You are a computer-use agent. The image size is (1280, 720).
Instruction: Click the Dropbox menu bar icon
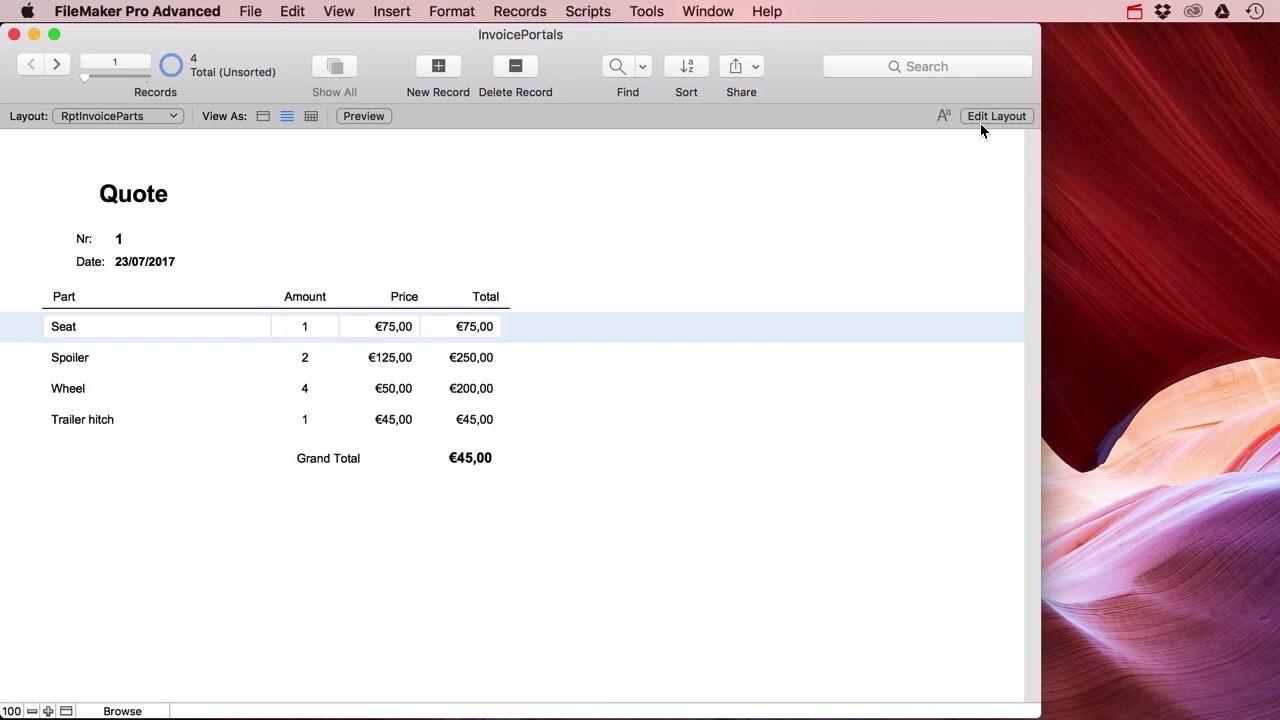(1163, 11)
